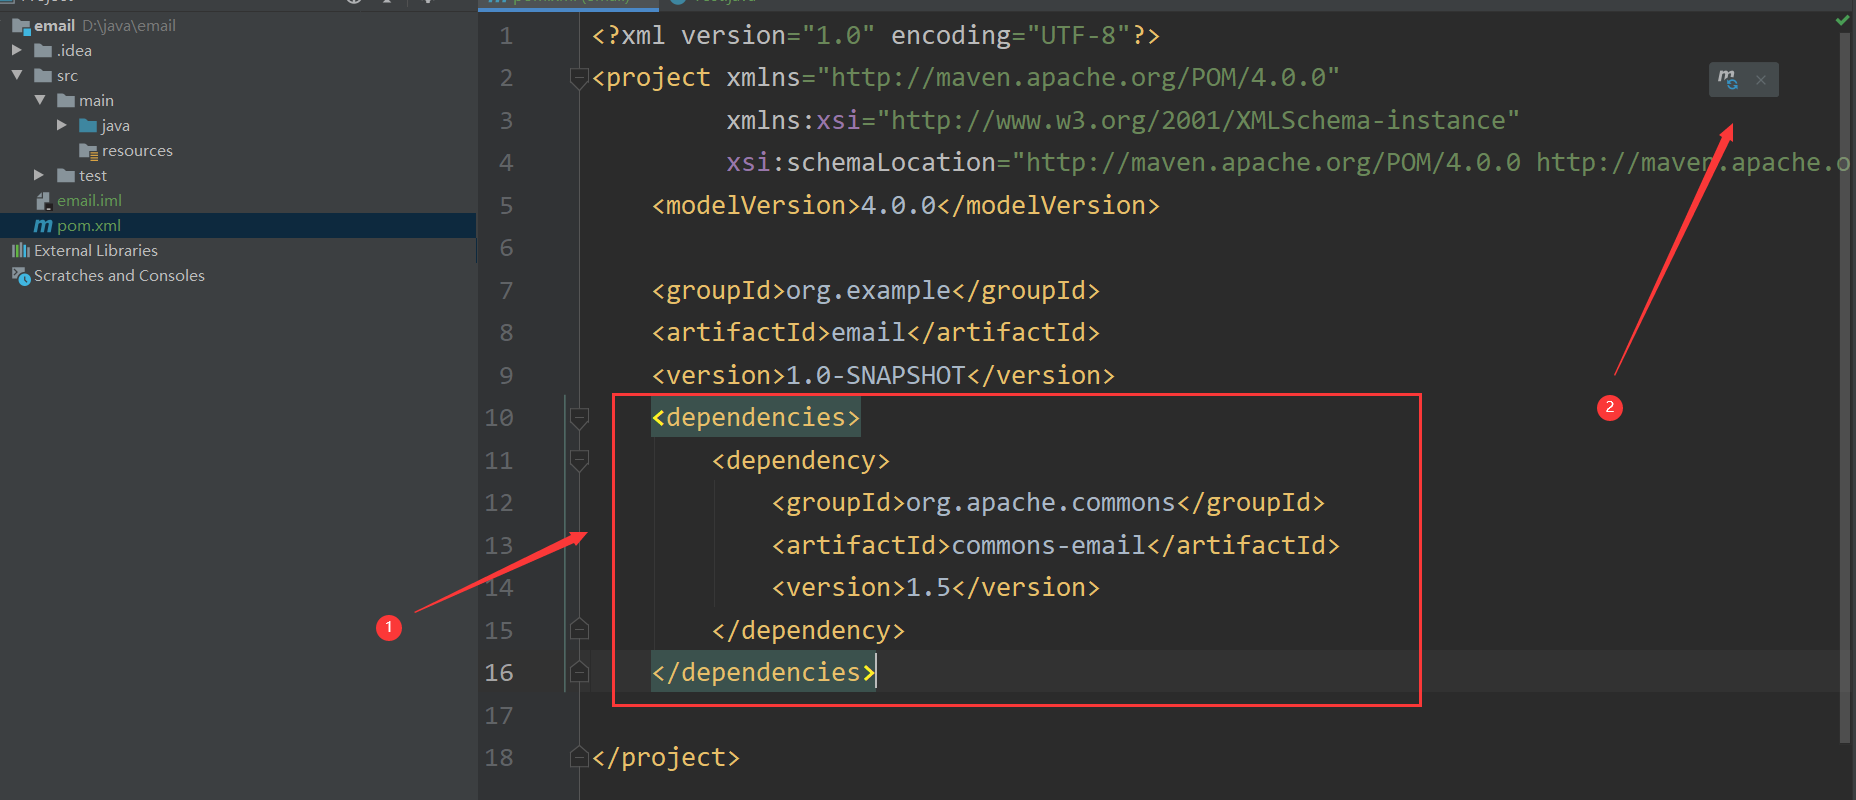Select the resources folder label
Screen dimensions: 1856x800
(x=137, y=151)
